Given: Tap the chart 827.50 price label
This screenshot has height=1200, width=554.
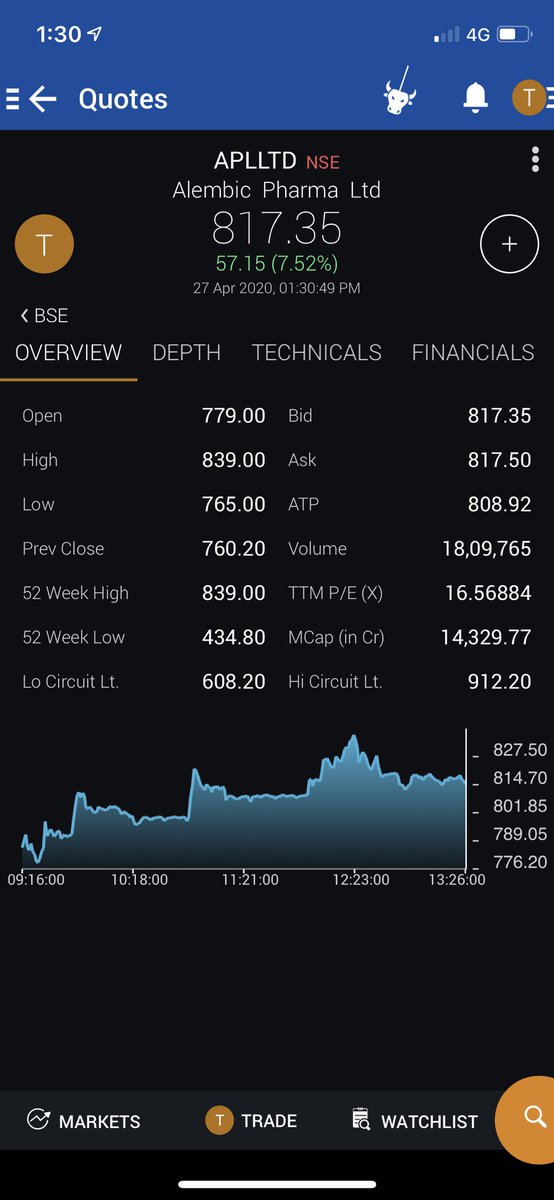Looking at the screenshot, I should (521, 750).
